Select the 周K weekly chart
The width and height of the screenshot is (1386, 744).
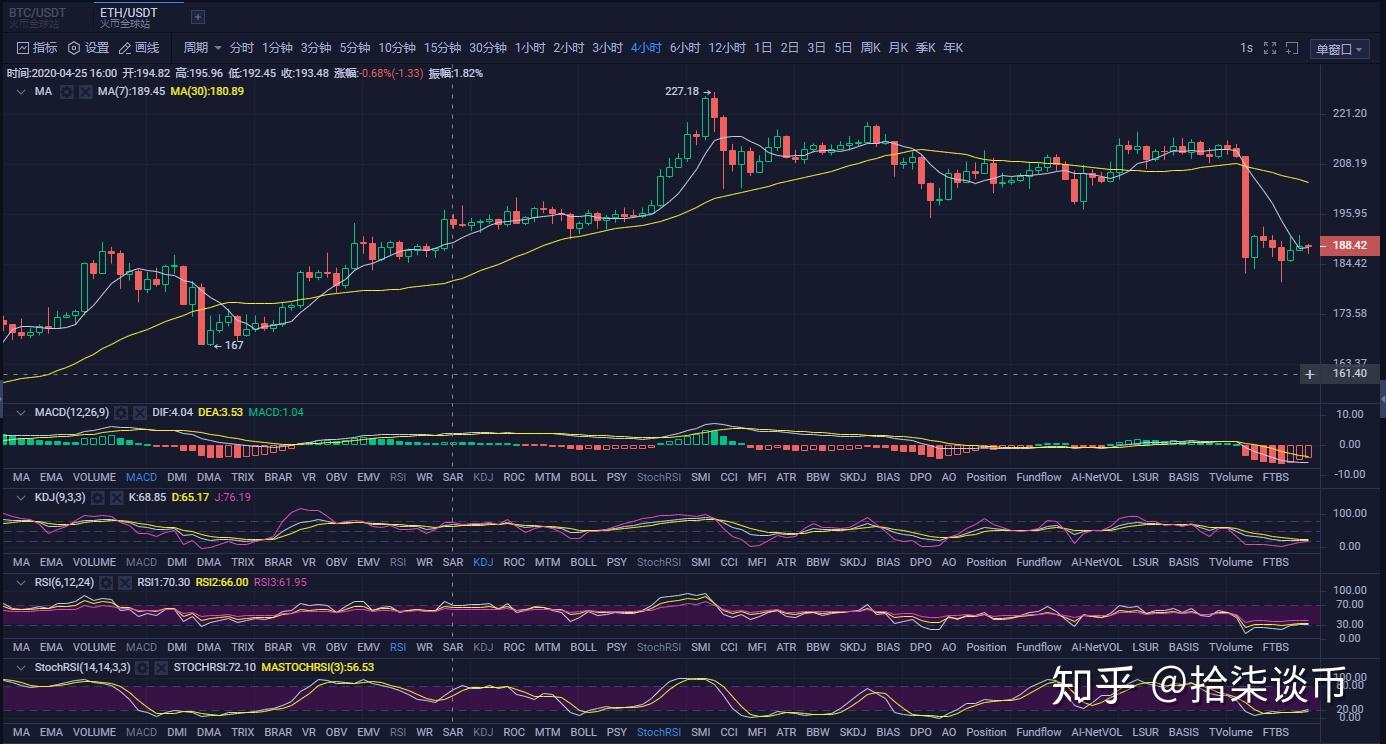[870, 48]
